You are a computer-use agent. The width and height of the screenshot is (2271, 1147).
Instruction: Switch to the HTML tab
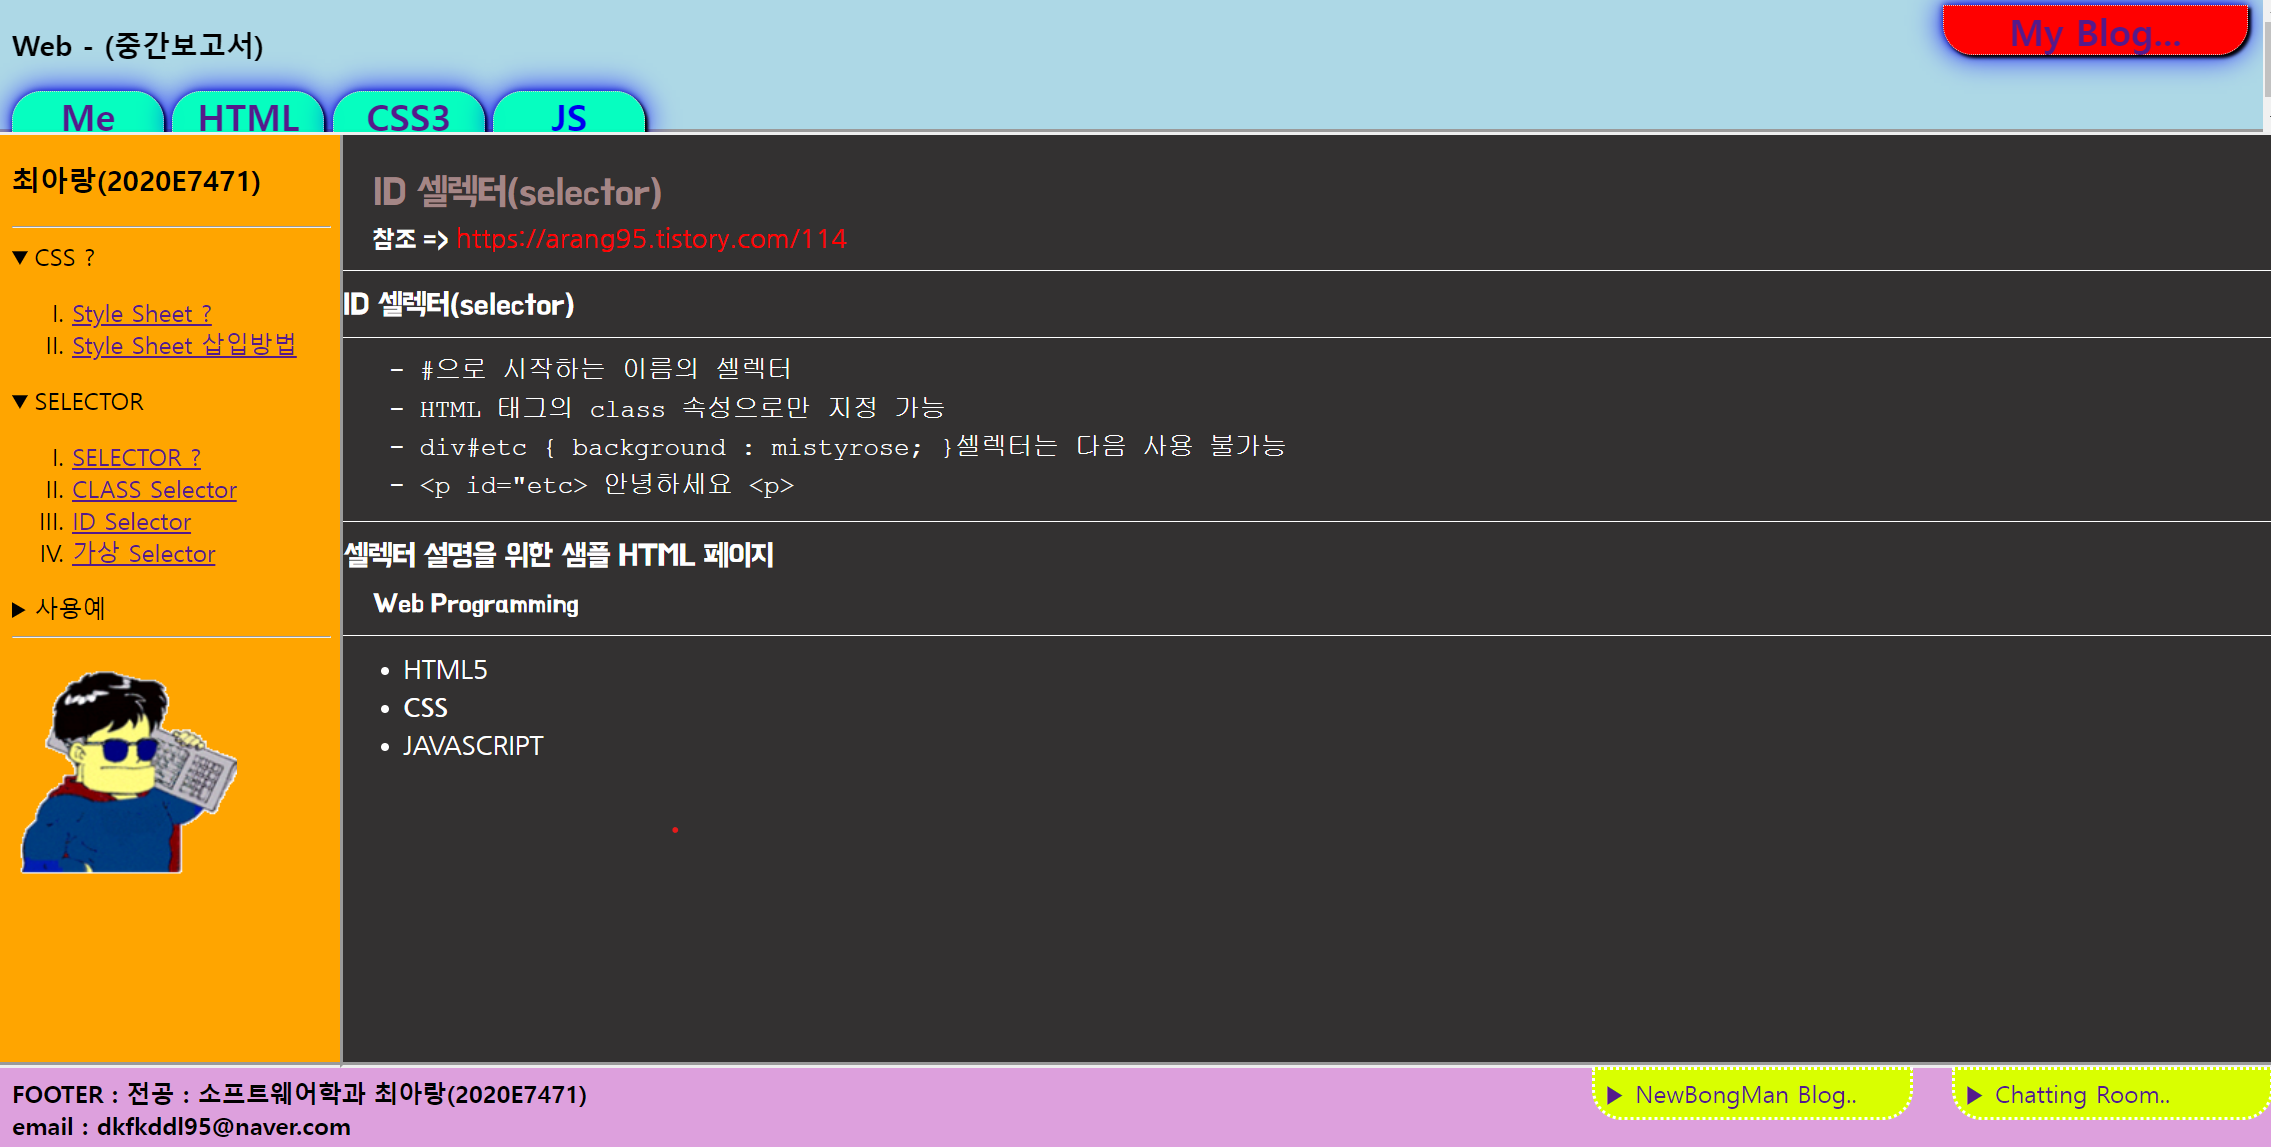[x=248, y=116]
